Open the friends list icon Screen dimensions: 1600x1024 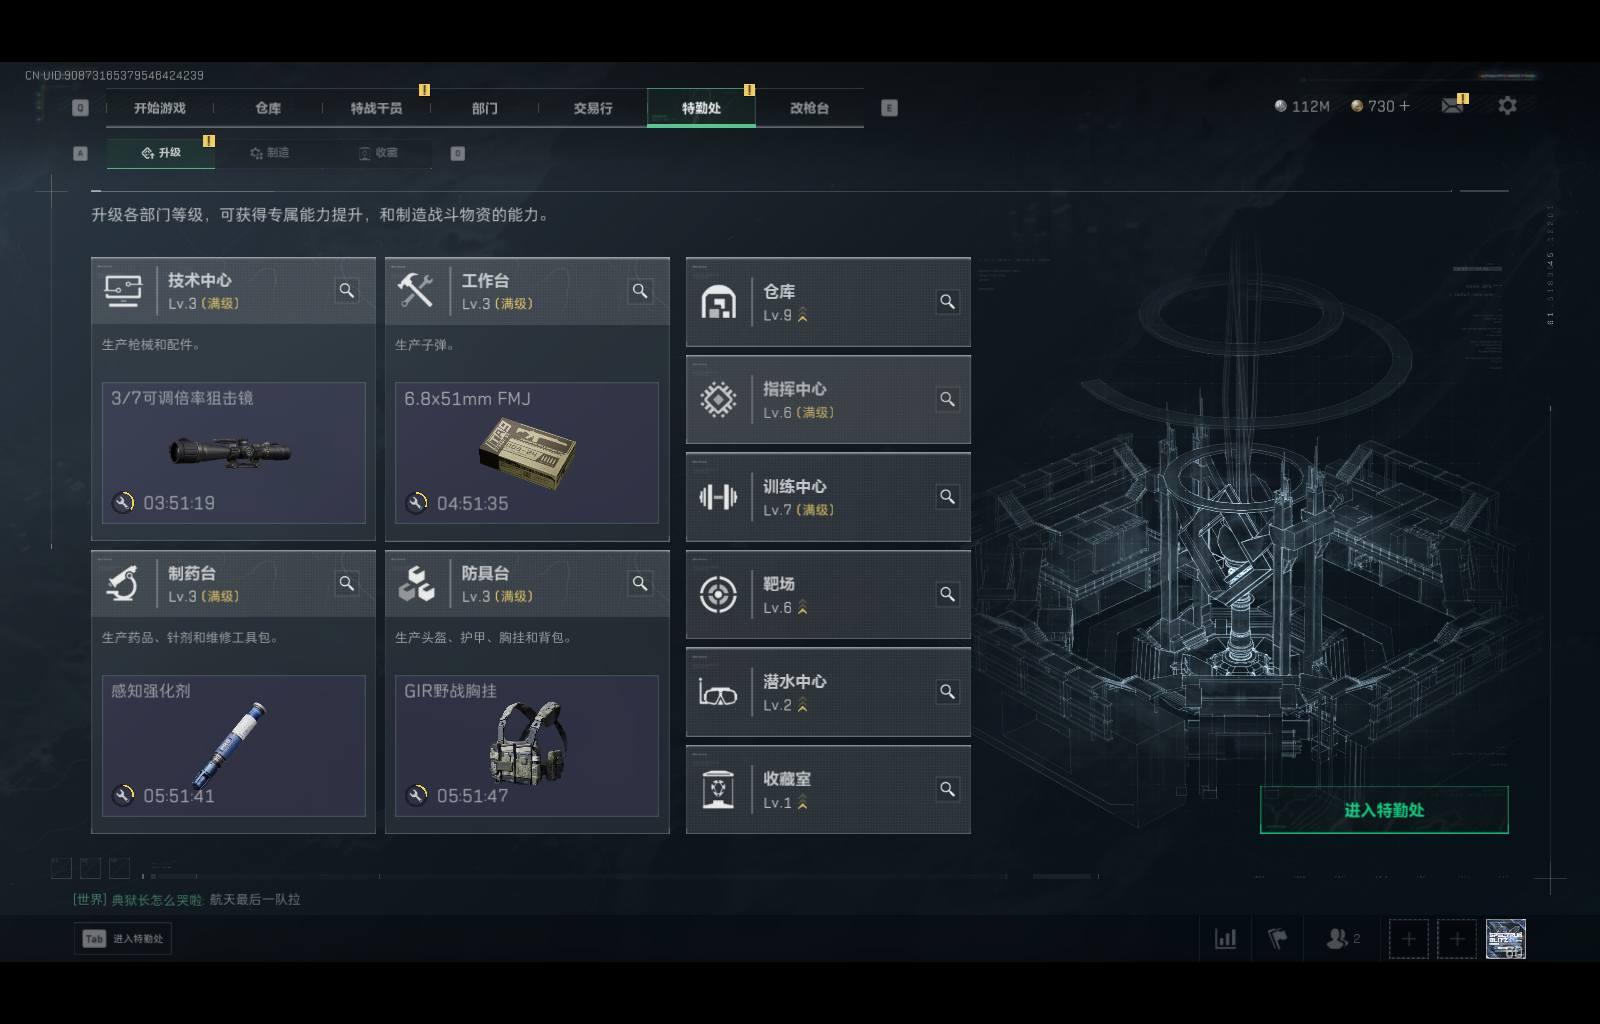[1342, 938]
